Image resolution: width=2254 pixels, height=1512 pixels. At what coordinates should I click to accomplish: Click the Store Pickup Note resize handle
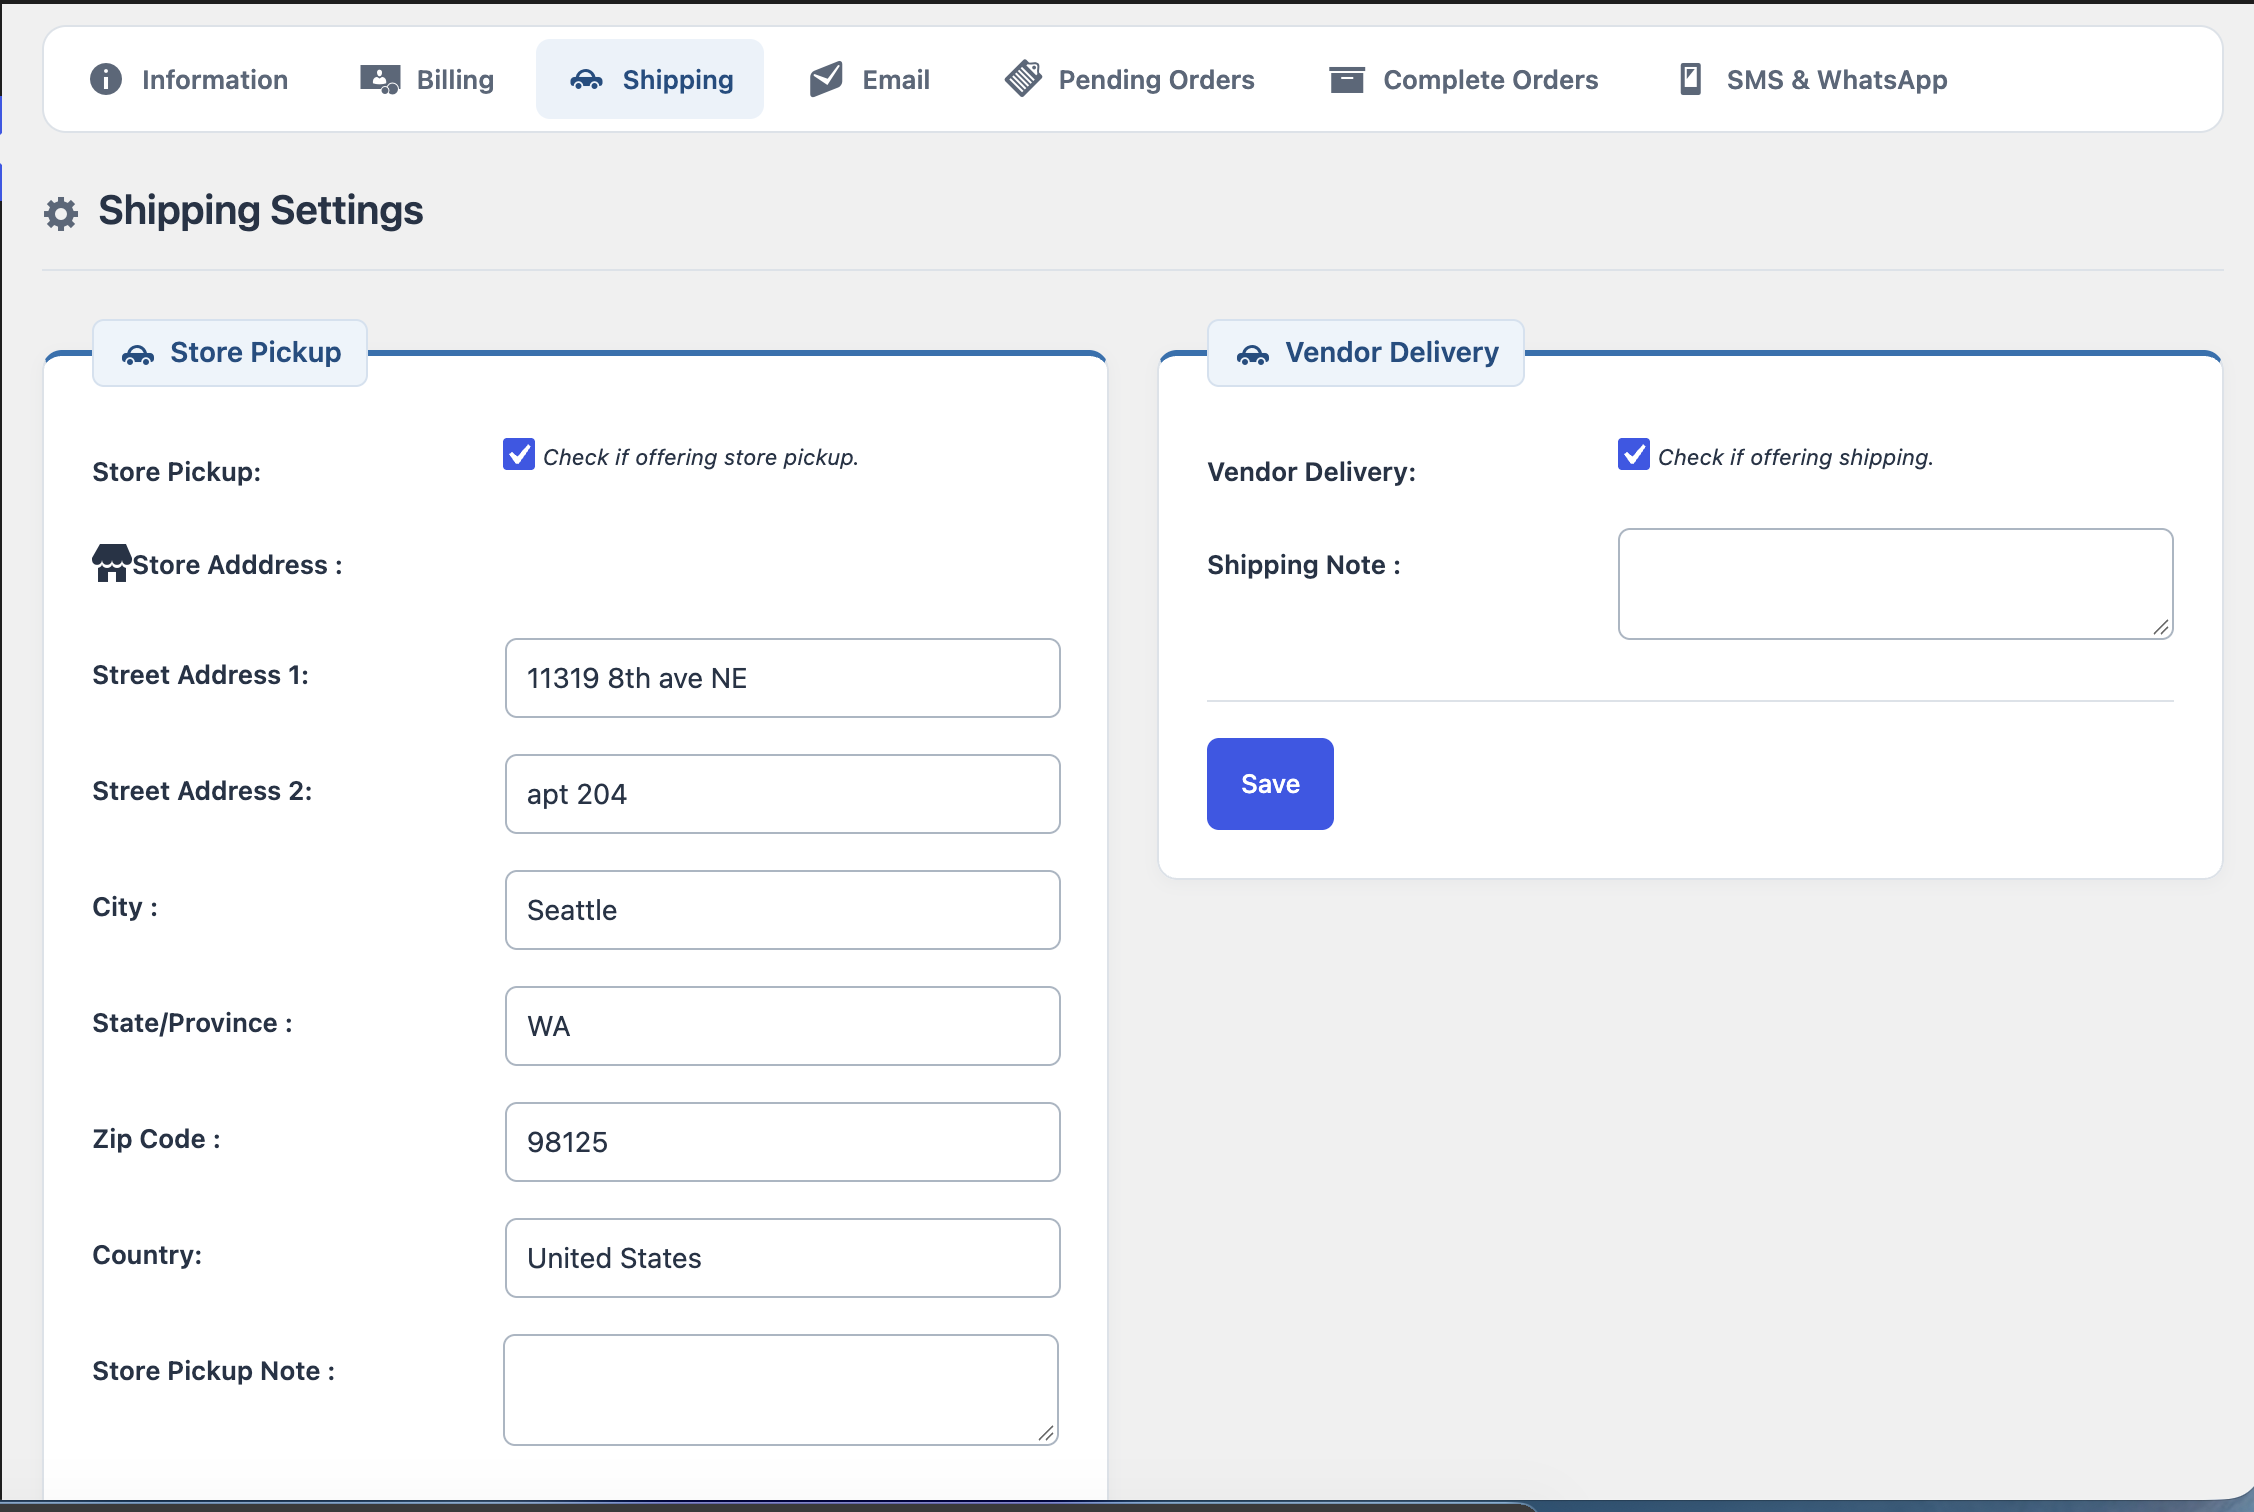pos(1046,1433)
